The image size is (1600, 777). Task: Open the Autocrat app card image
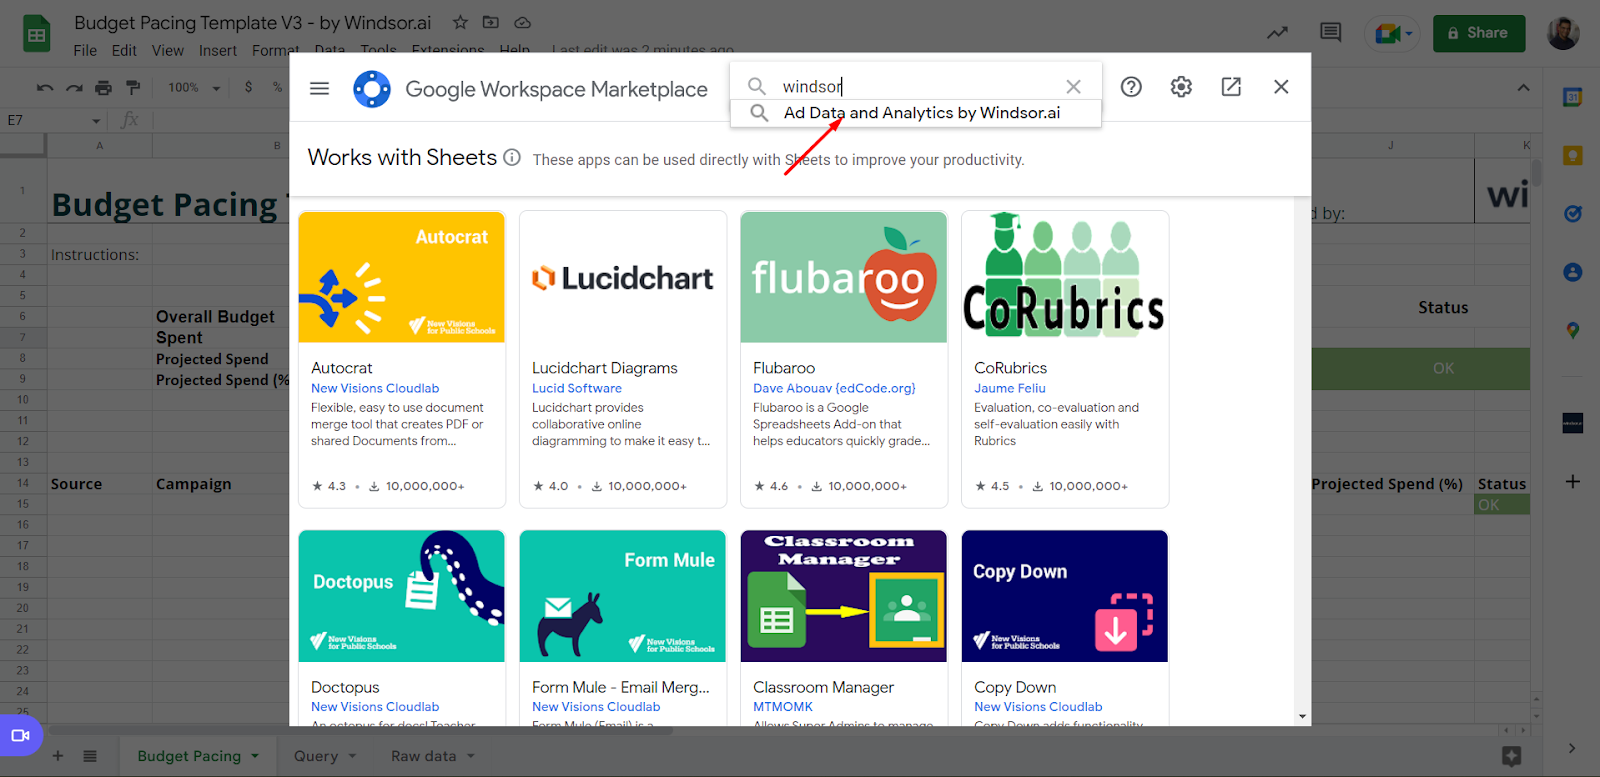pyautogui.click(x=402, y=277)
